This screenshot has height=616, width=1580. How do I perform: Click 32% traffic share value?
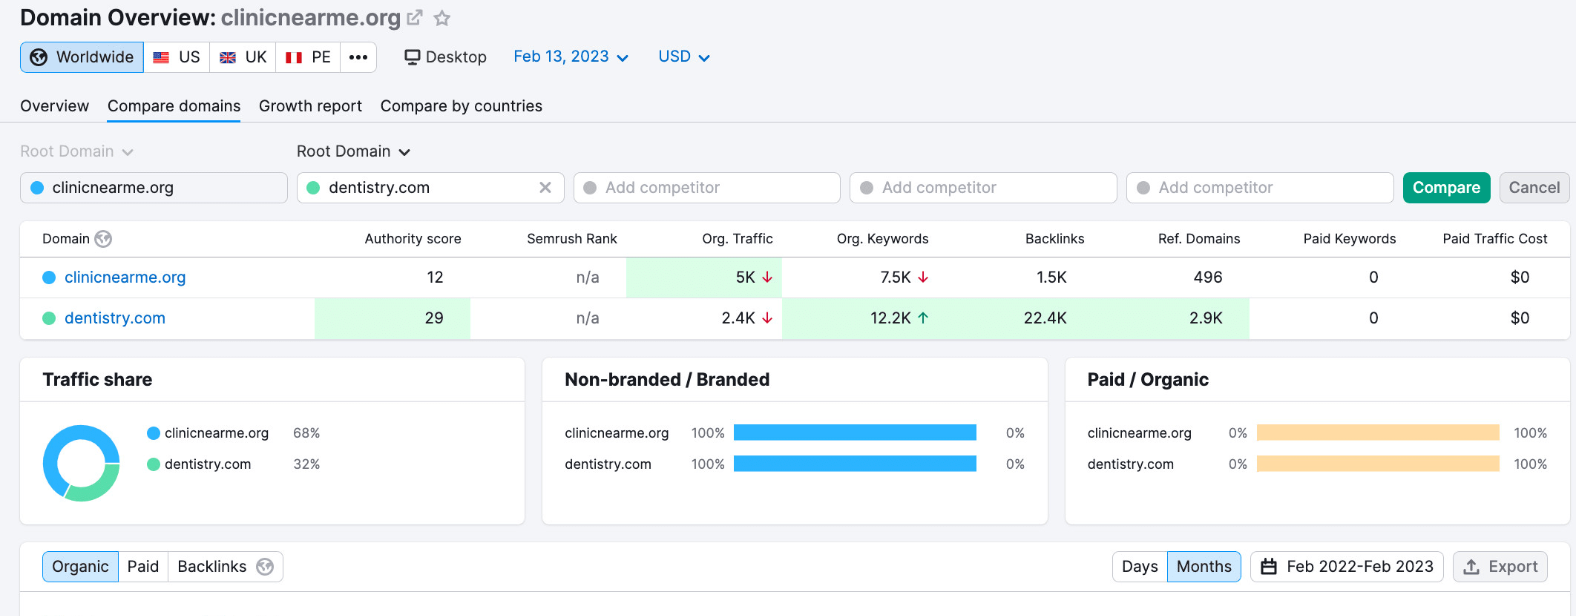coord(306,464)
